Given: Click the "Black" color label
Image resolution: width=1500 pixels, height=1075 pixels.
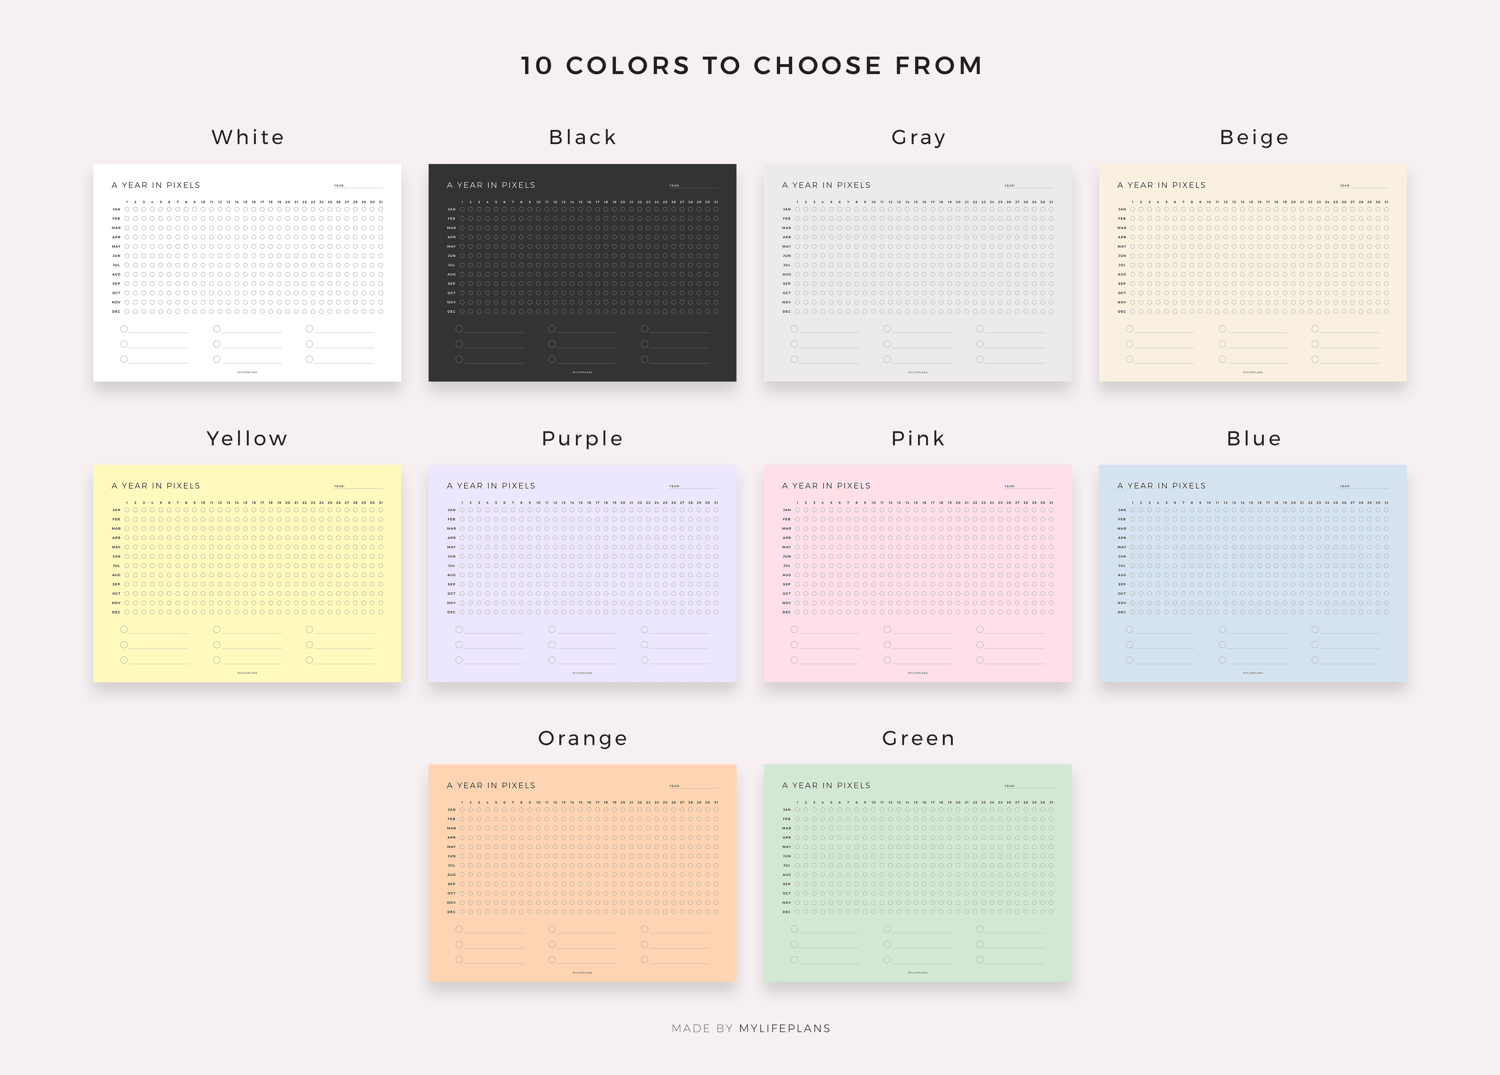Looking at the screenshot, I should point(583,137).
